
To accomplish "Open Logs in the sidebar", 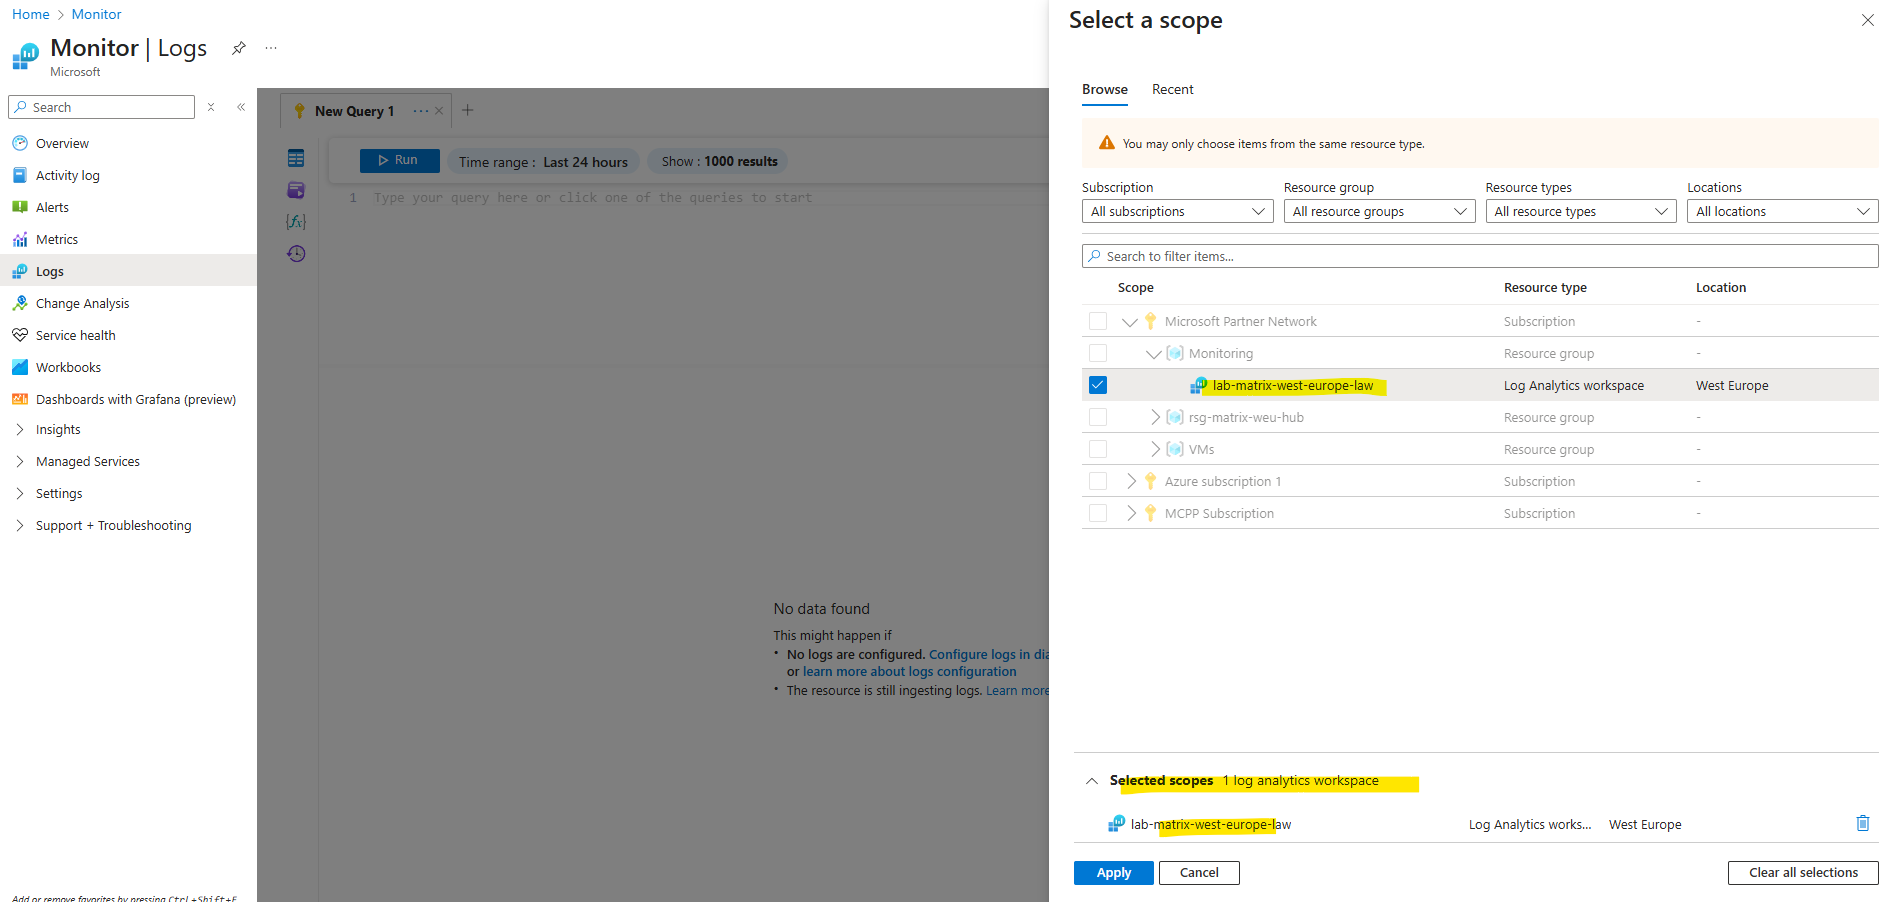I will click(x=49, y=271).
